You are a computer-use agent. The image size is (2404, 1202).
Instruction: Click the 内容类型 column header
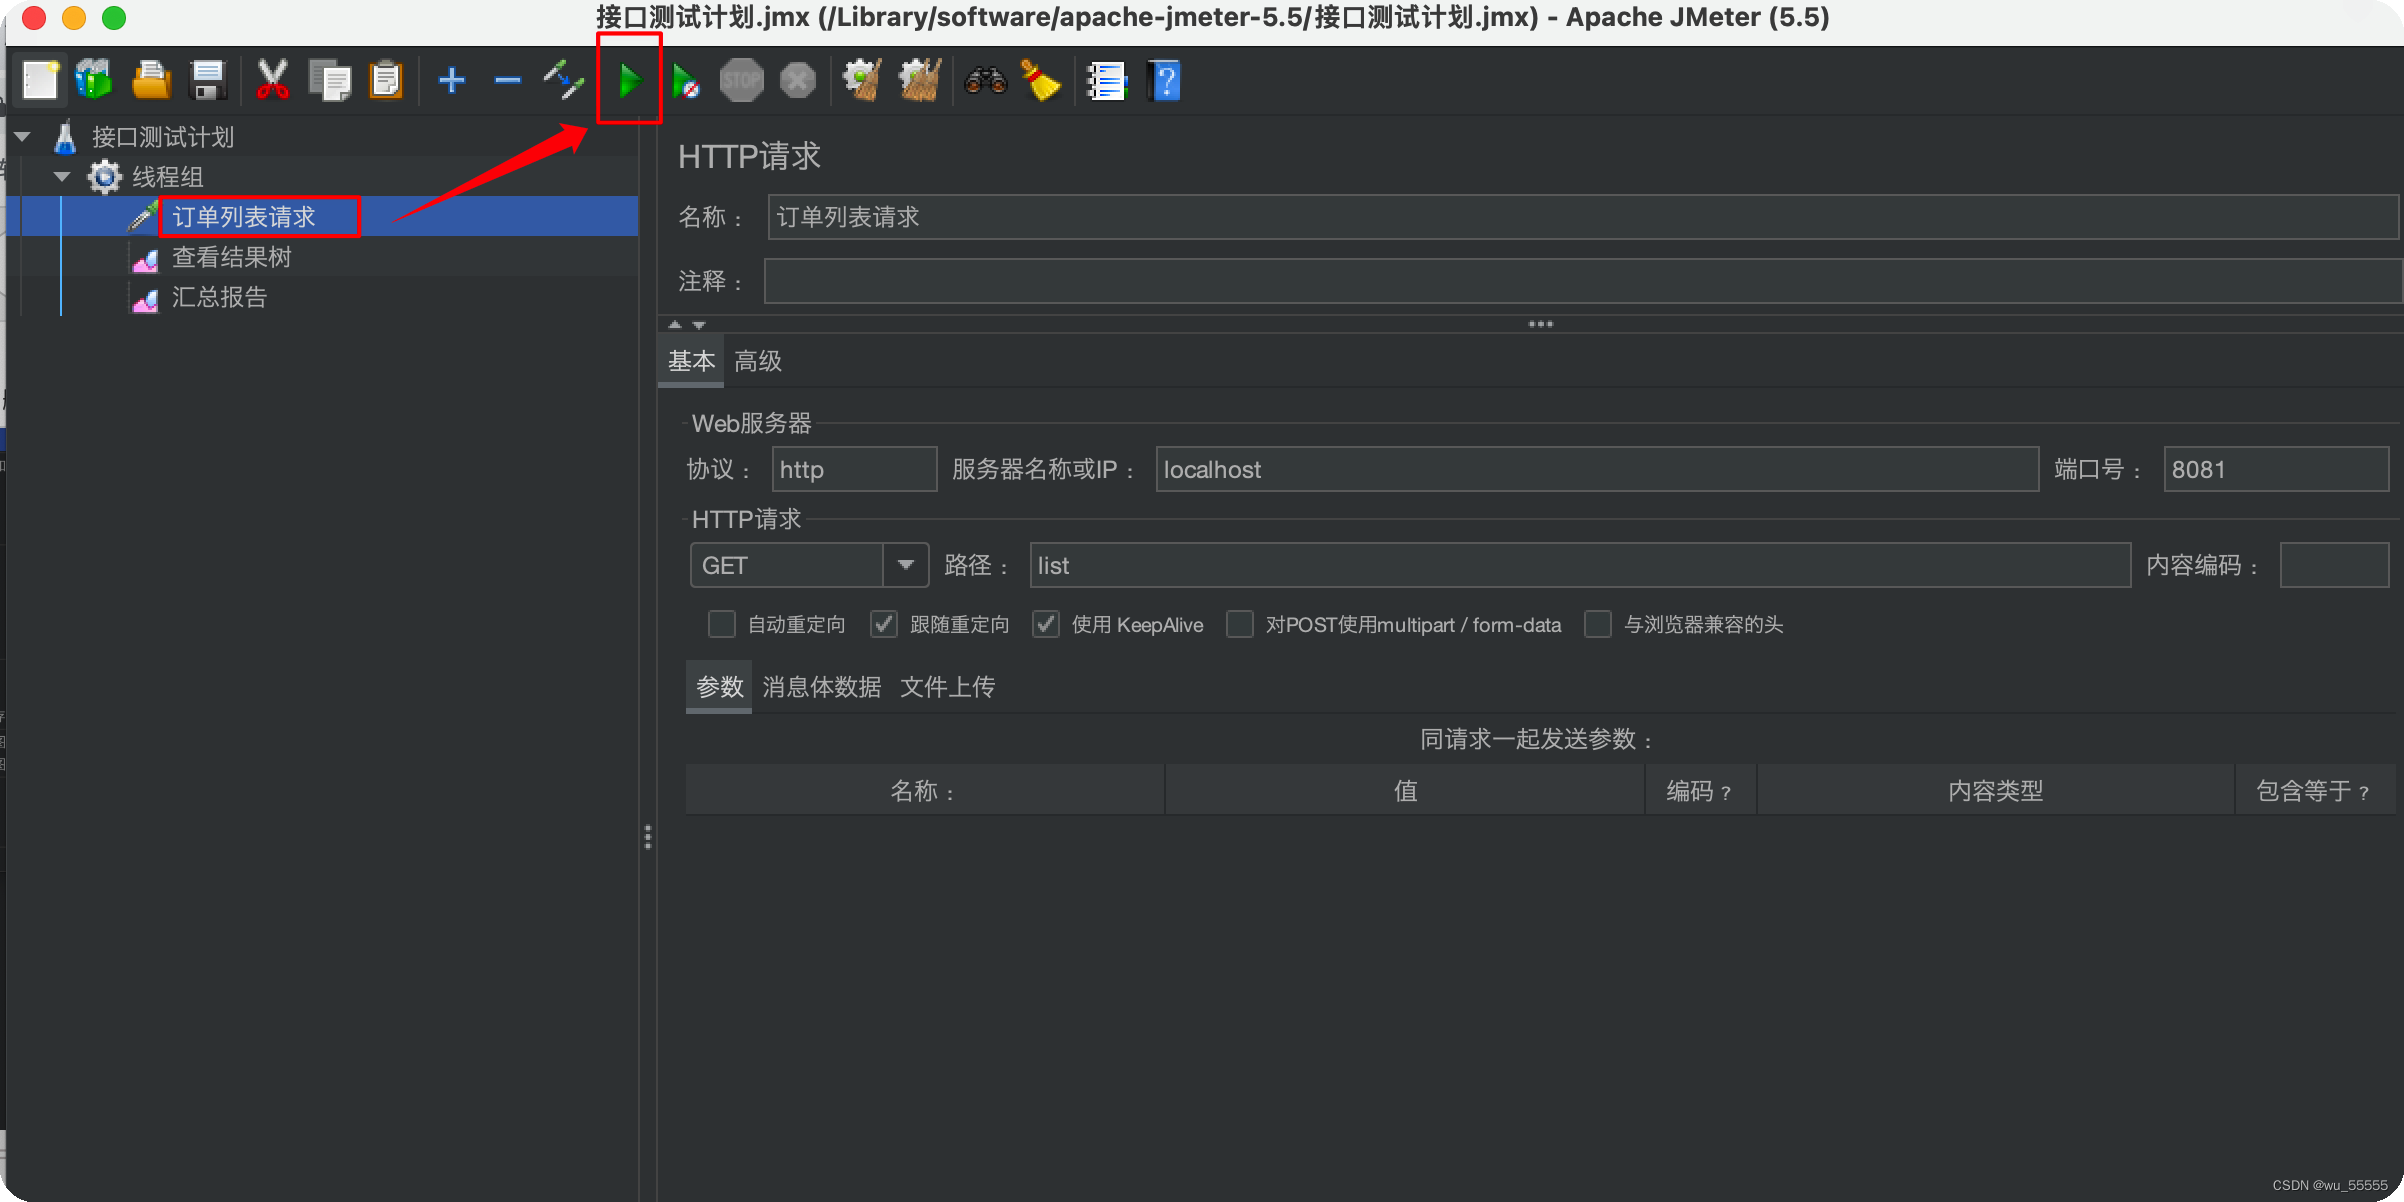tap(1996, 791)
